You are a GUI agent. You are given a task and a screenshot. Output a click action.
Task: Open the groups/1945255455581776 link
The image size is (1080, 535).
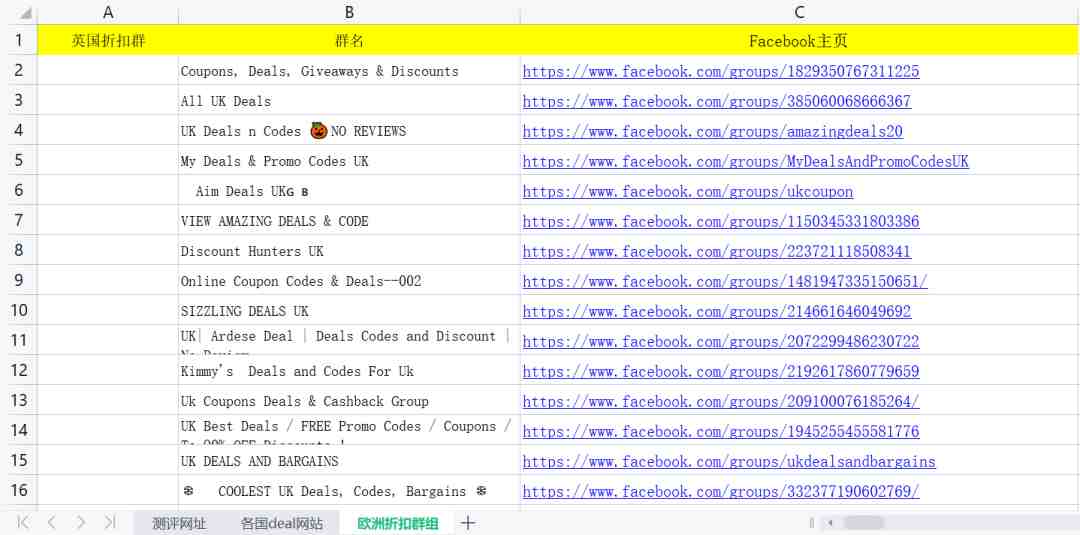pos(721,432)
